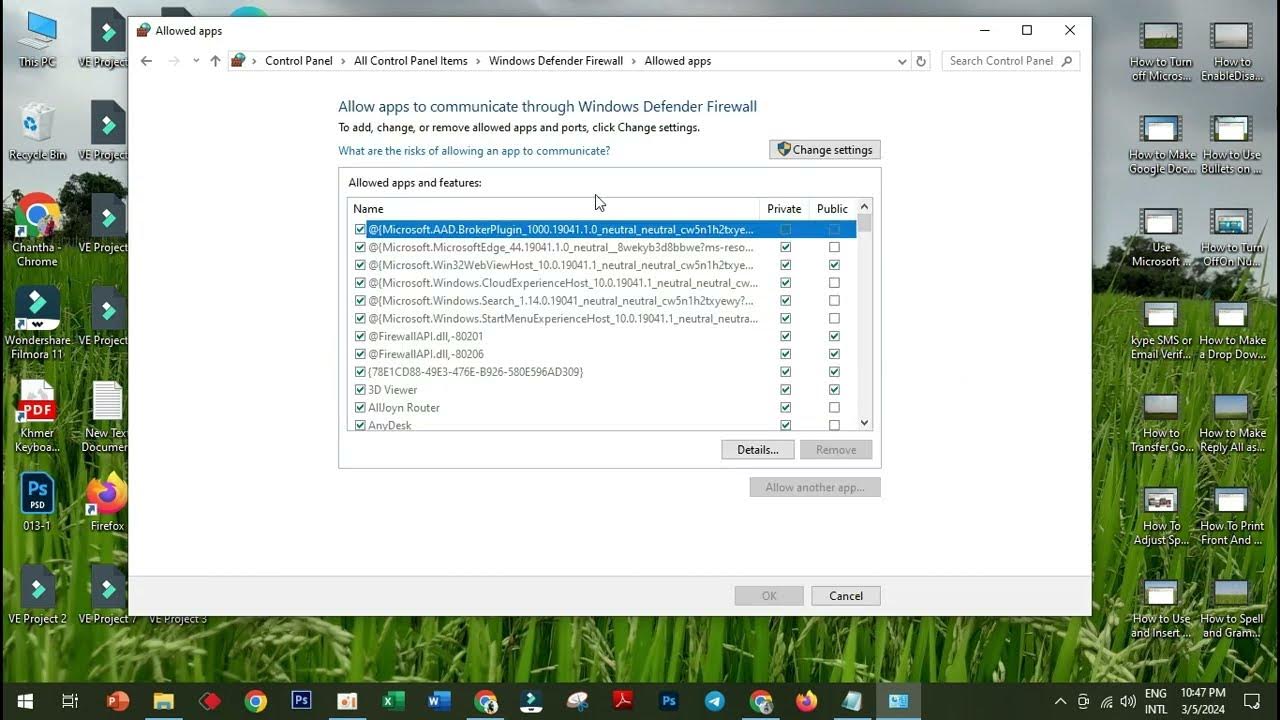Open address bar history dropdown
Screen dimensions: 1280x720
click(902, 61)
